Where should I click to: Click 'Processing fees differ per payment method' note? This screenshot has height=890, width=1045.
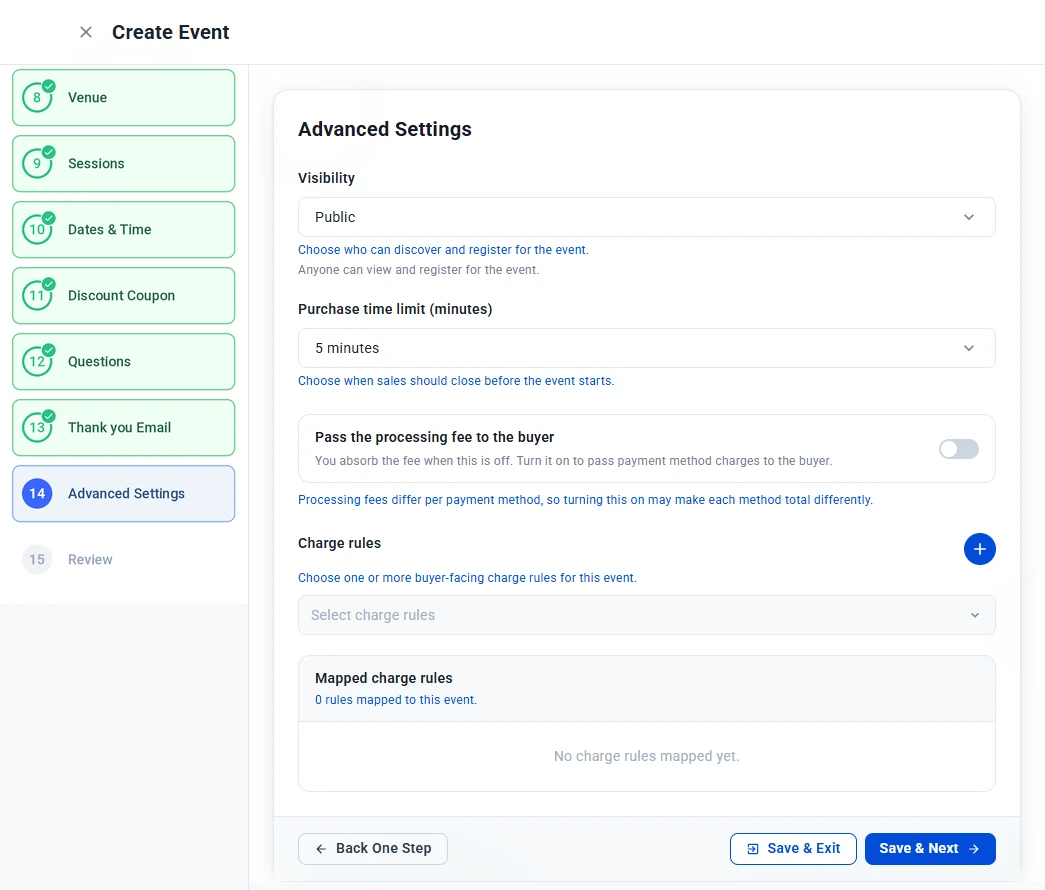click(x=585, y=500)
